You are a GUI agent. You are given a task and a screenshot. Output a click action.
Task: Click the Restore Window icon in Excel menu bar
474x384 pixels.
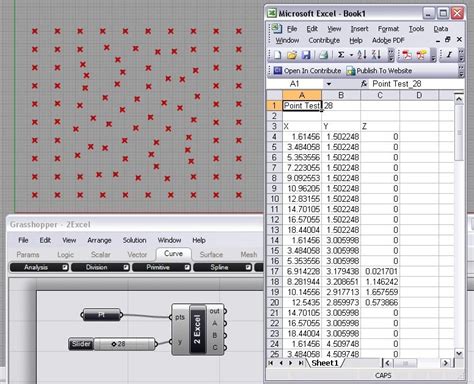pos(448,39)
